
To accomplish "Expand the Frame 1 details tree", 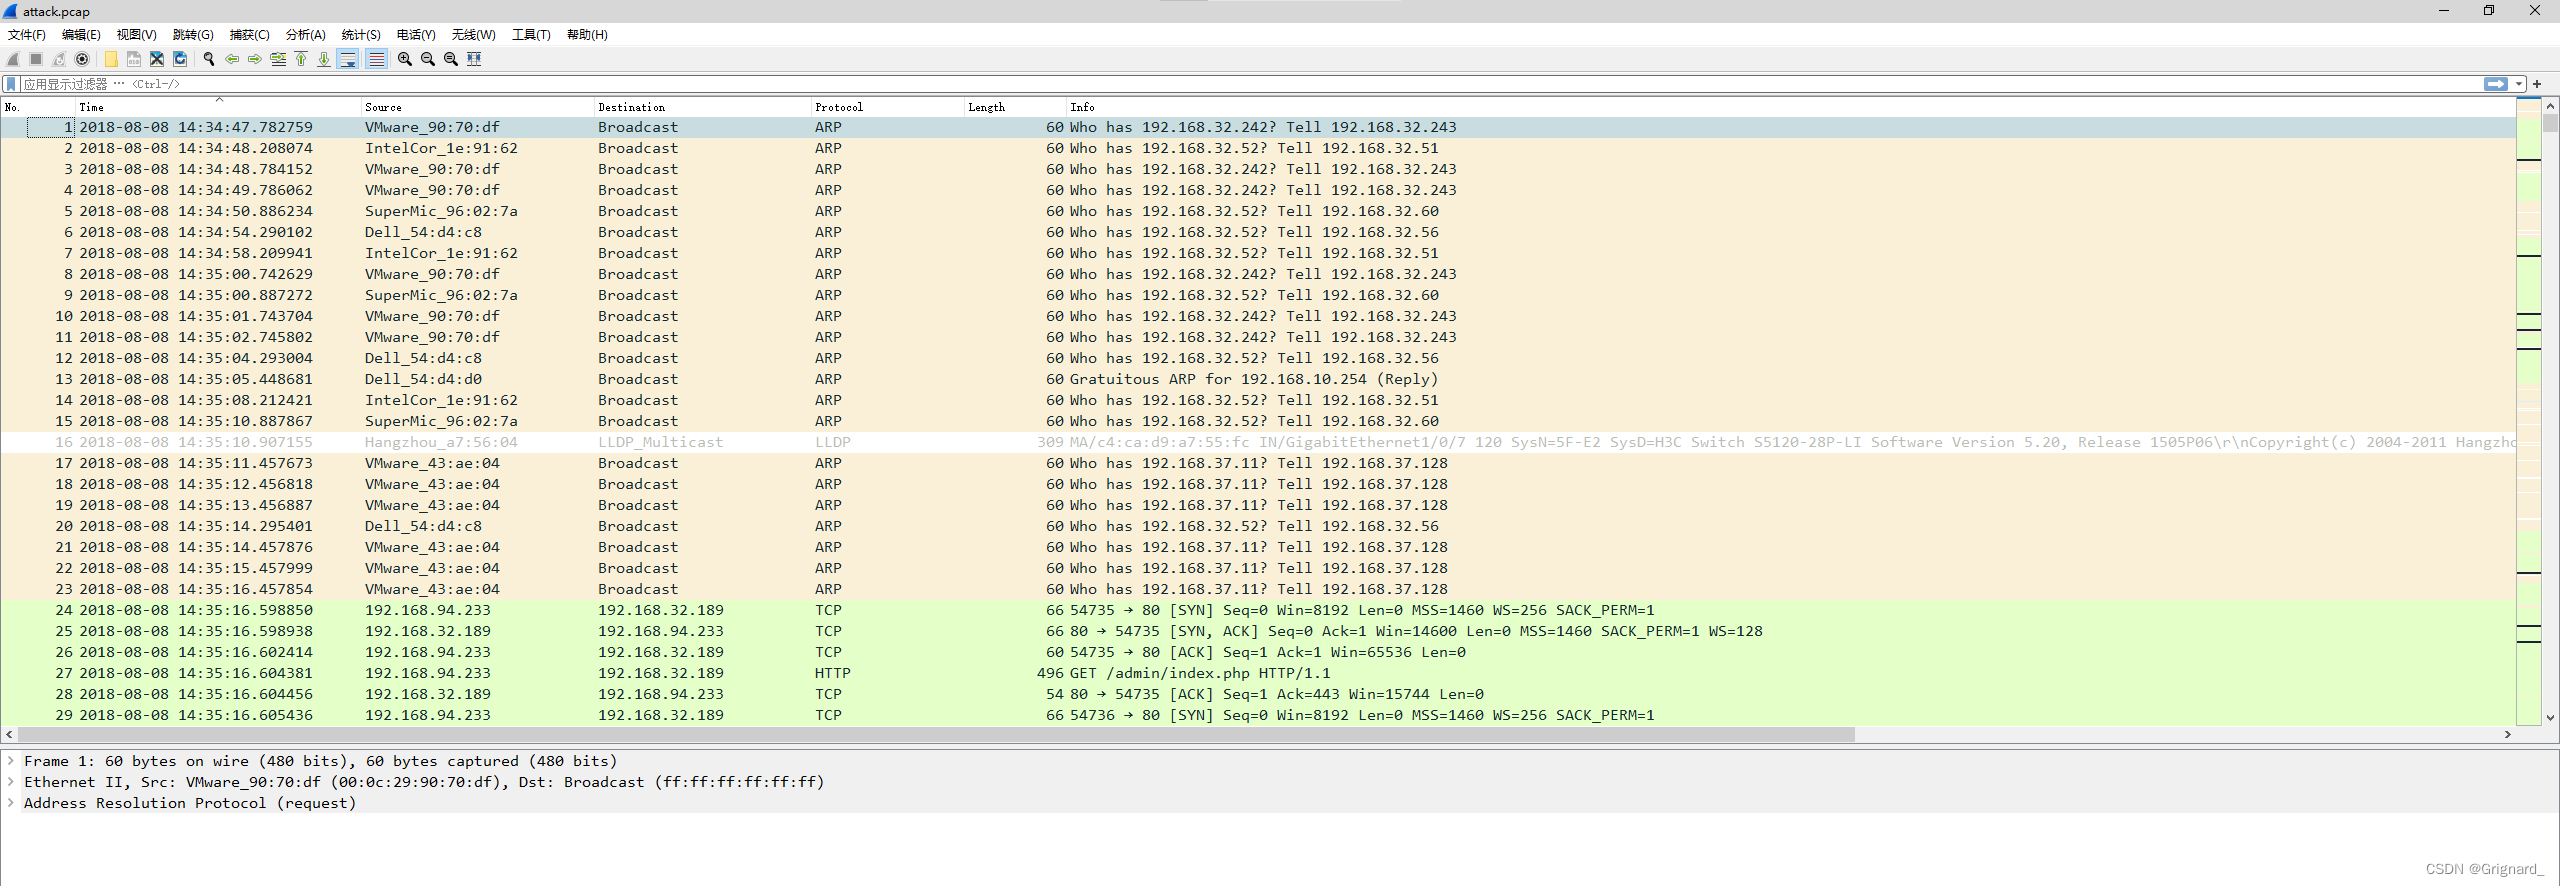I will (11, 761).
